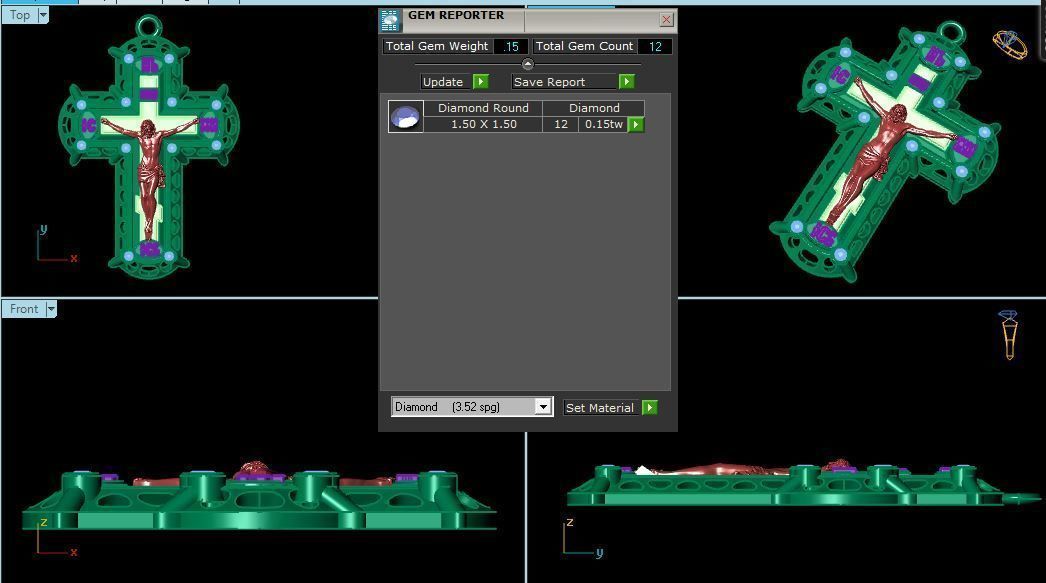This screenshot has height=583, width=1046.
Task: Click green arrow beside Save Report
Action: click(626, 81)
